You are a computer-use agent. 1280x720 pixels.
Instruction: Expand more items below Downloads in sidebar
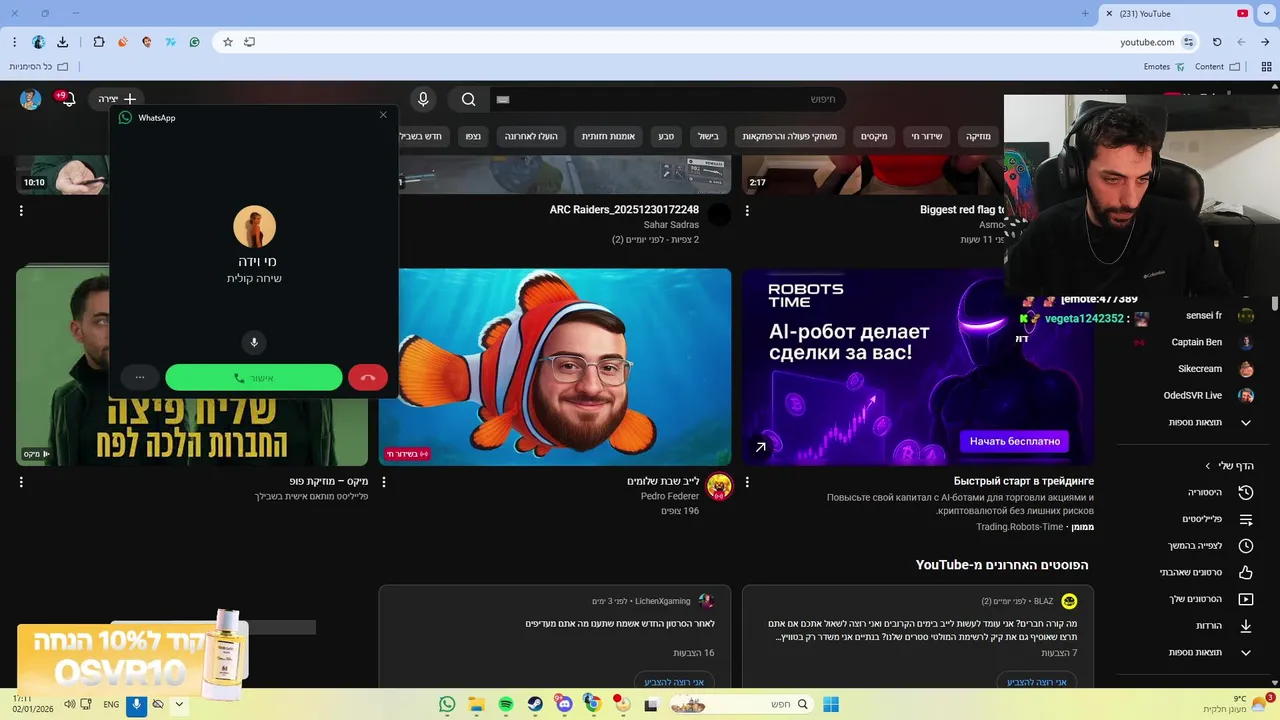coord(1210,653)
